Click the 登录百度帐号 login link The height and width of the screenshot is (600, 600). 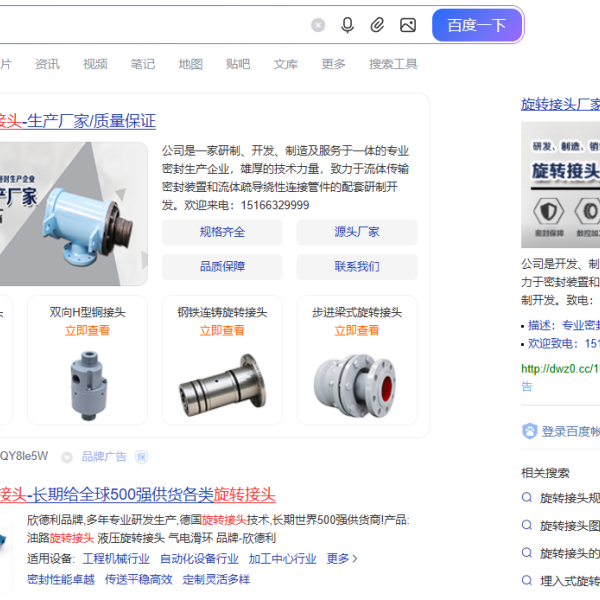(x=571, y=432)
